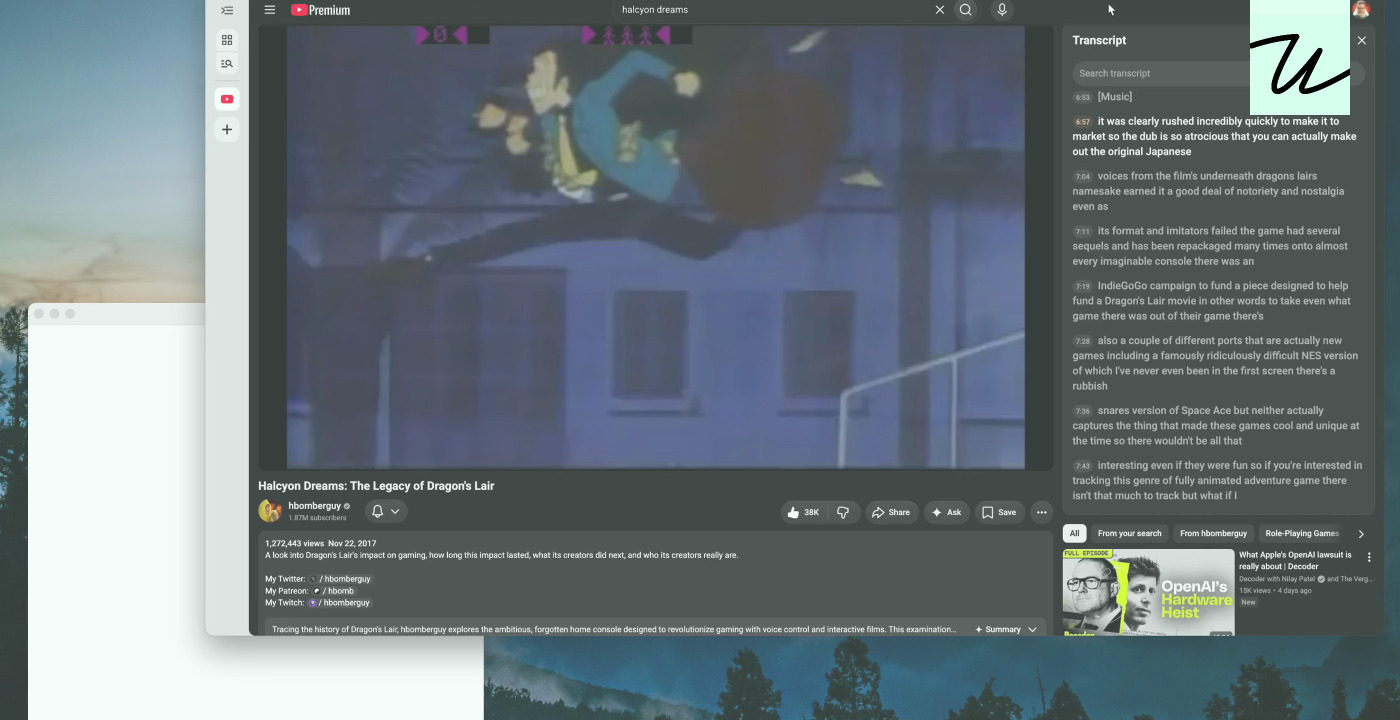Click the video player frame

(655, 247)
